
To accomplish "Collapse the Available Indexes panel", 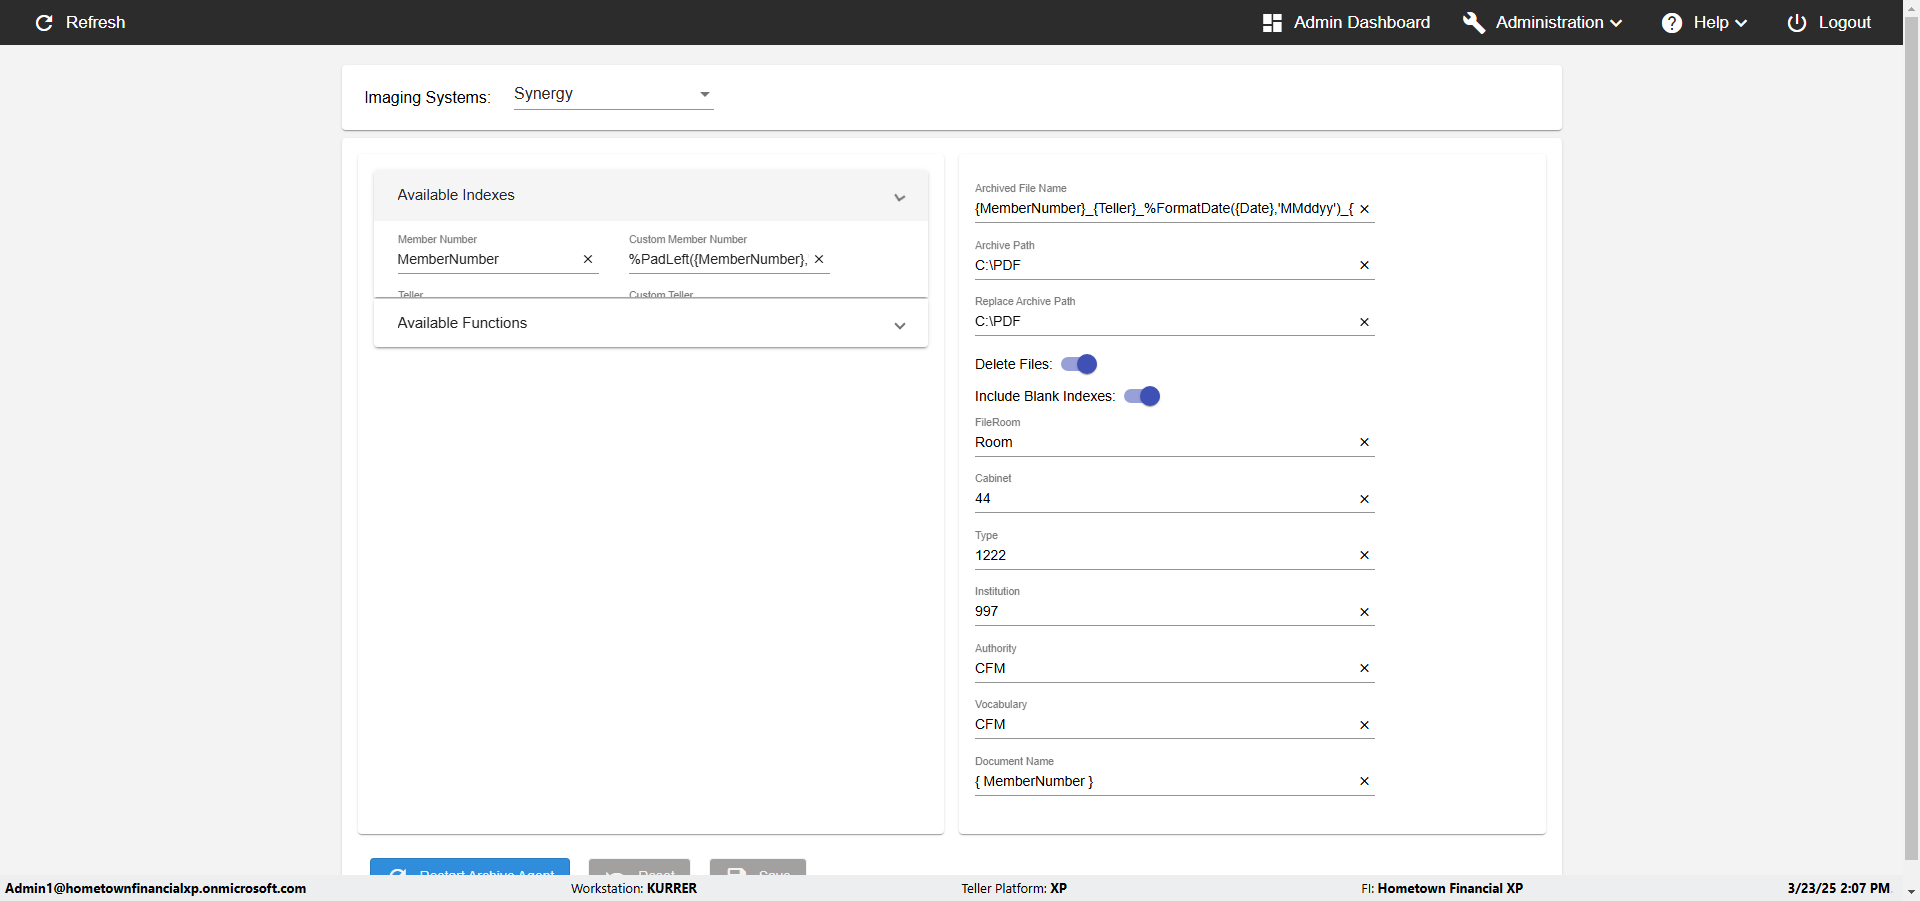I will 899,197.
